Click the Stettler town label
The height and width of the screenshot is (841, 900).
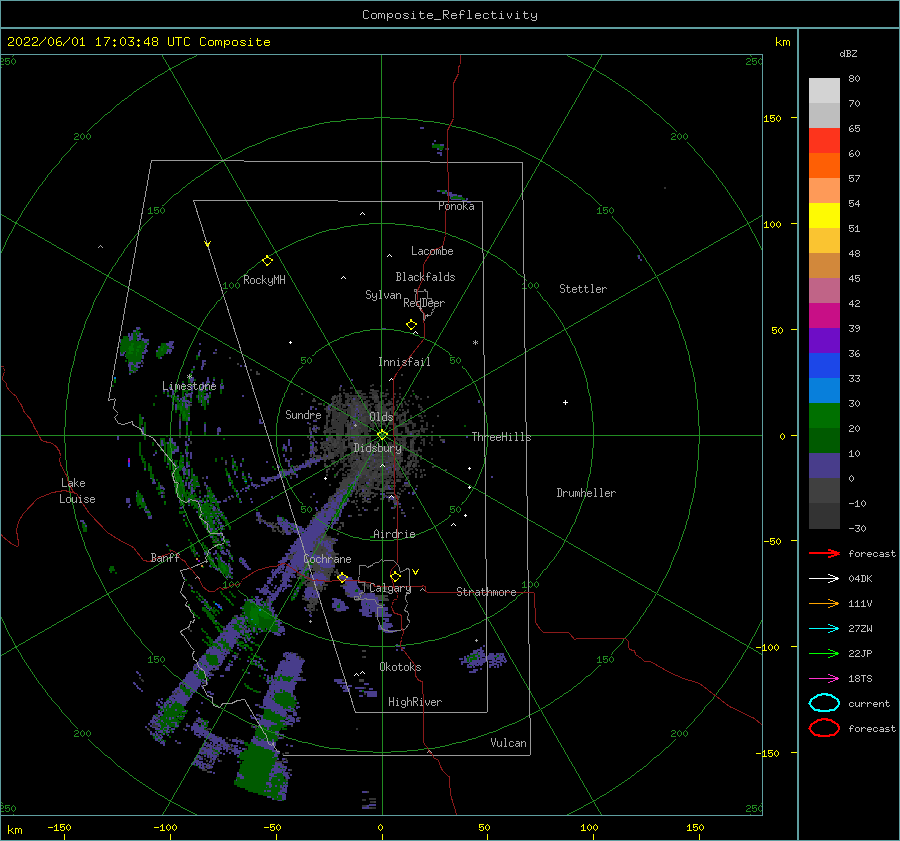[583, 289]
